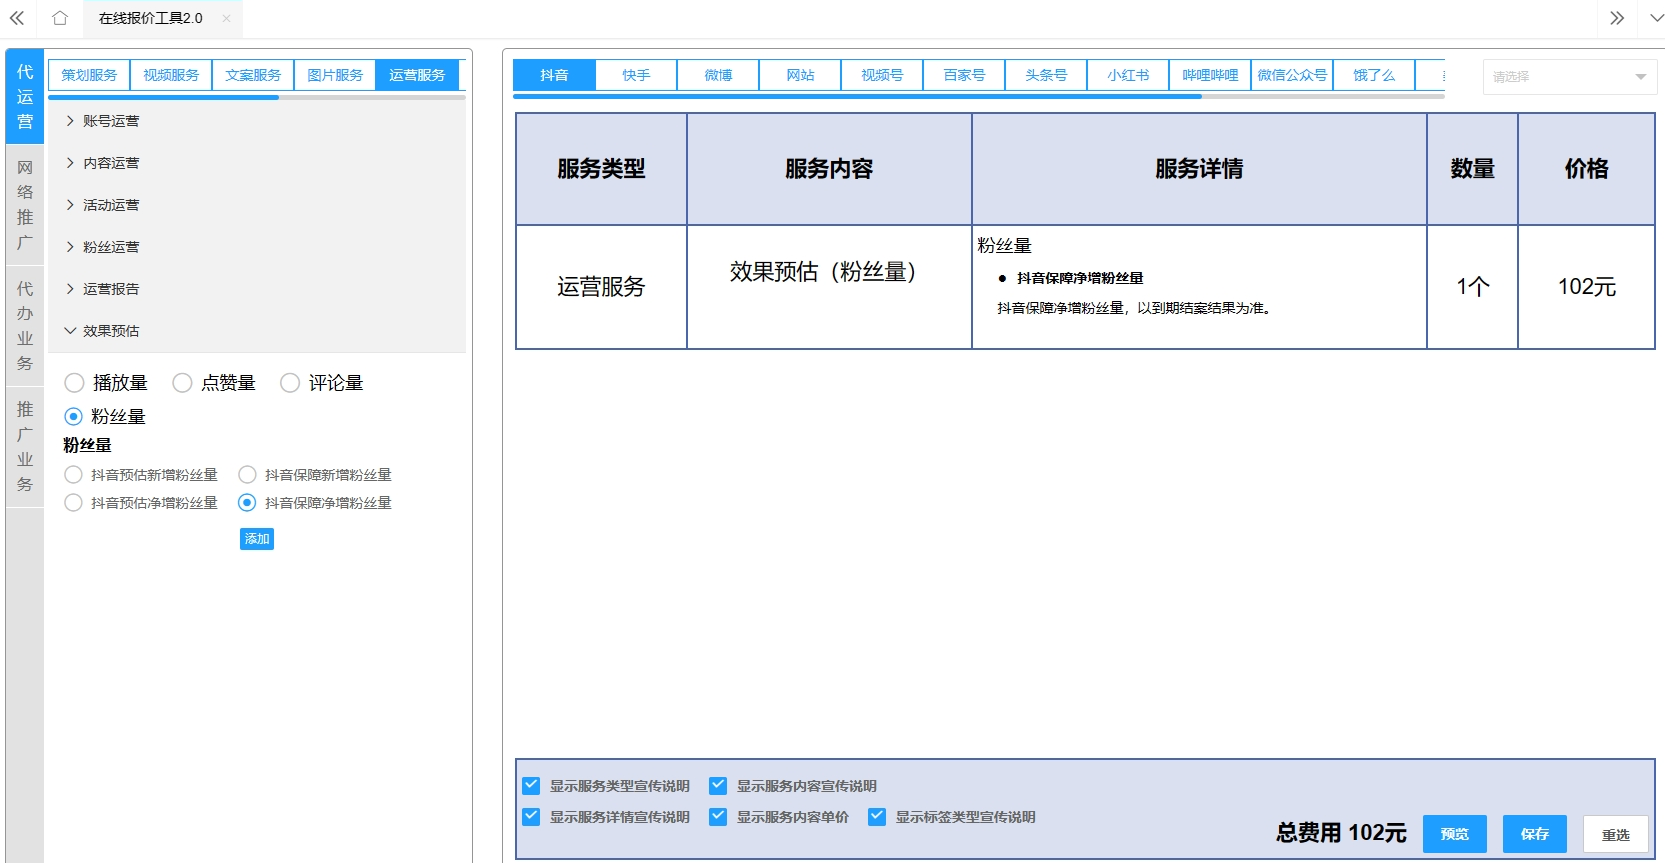1665x863 pixels.
Task: Open the top-right down-arrow menu
Action: pos(1655,18)
